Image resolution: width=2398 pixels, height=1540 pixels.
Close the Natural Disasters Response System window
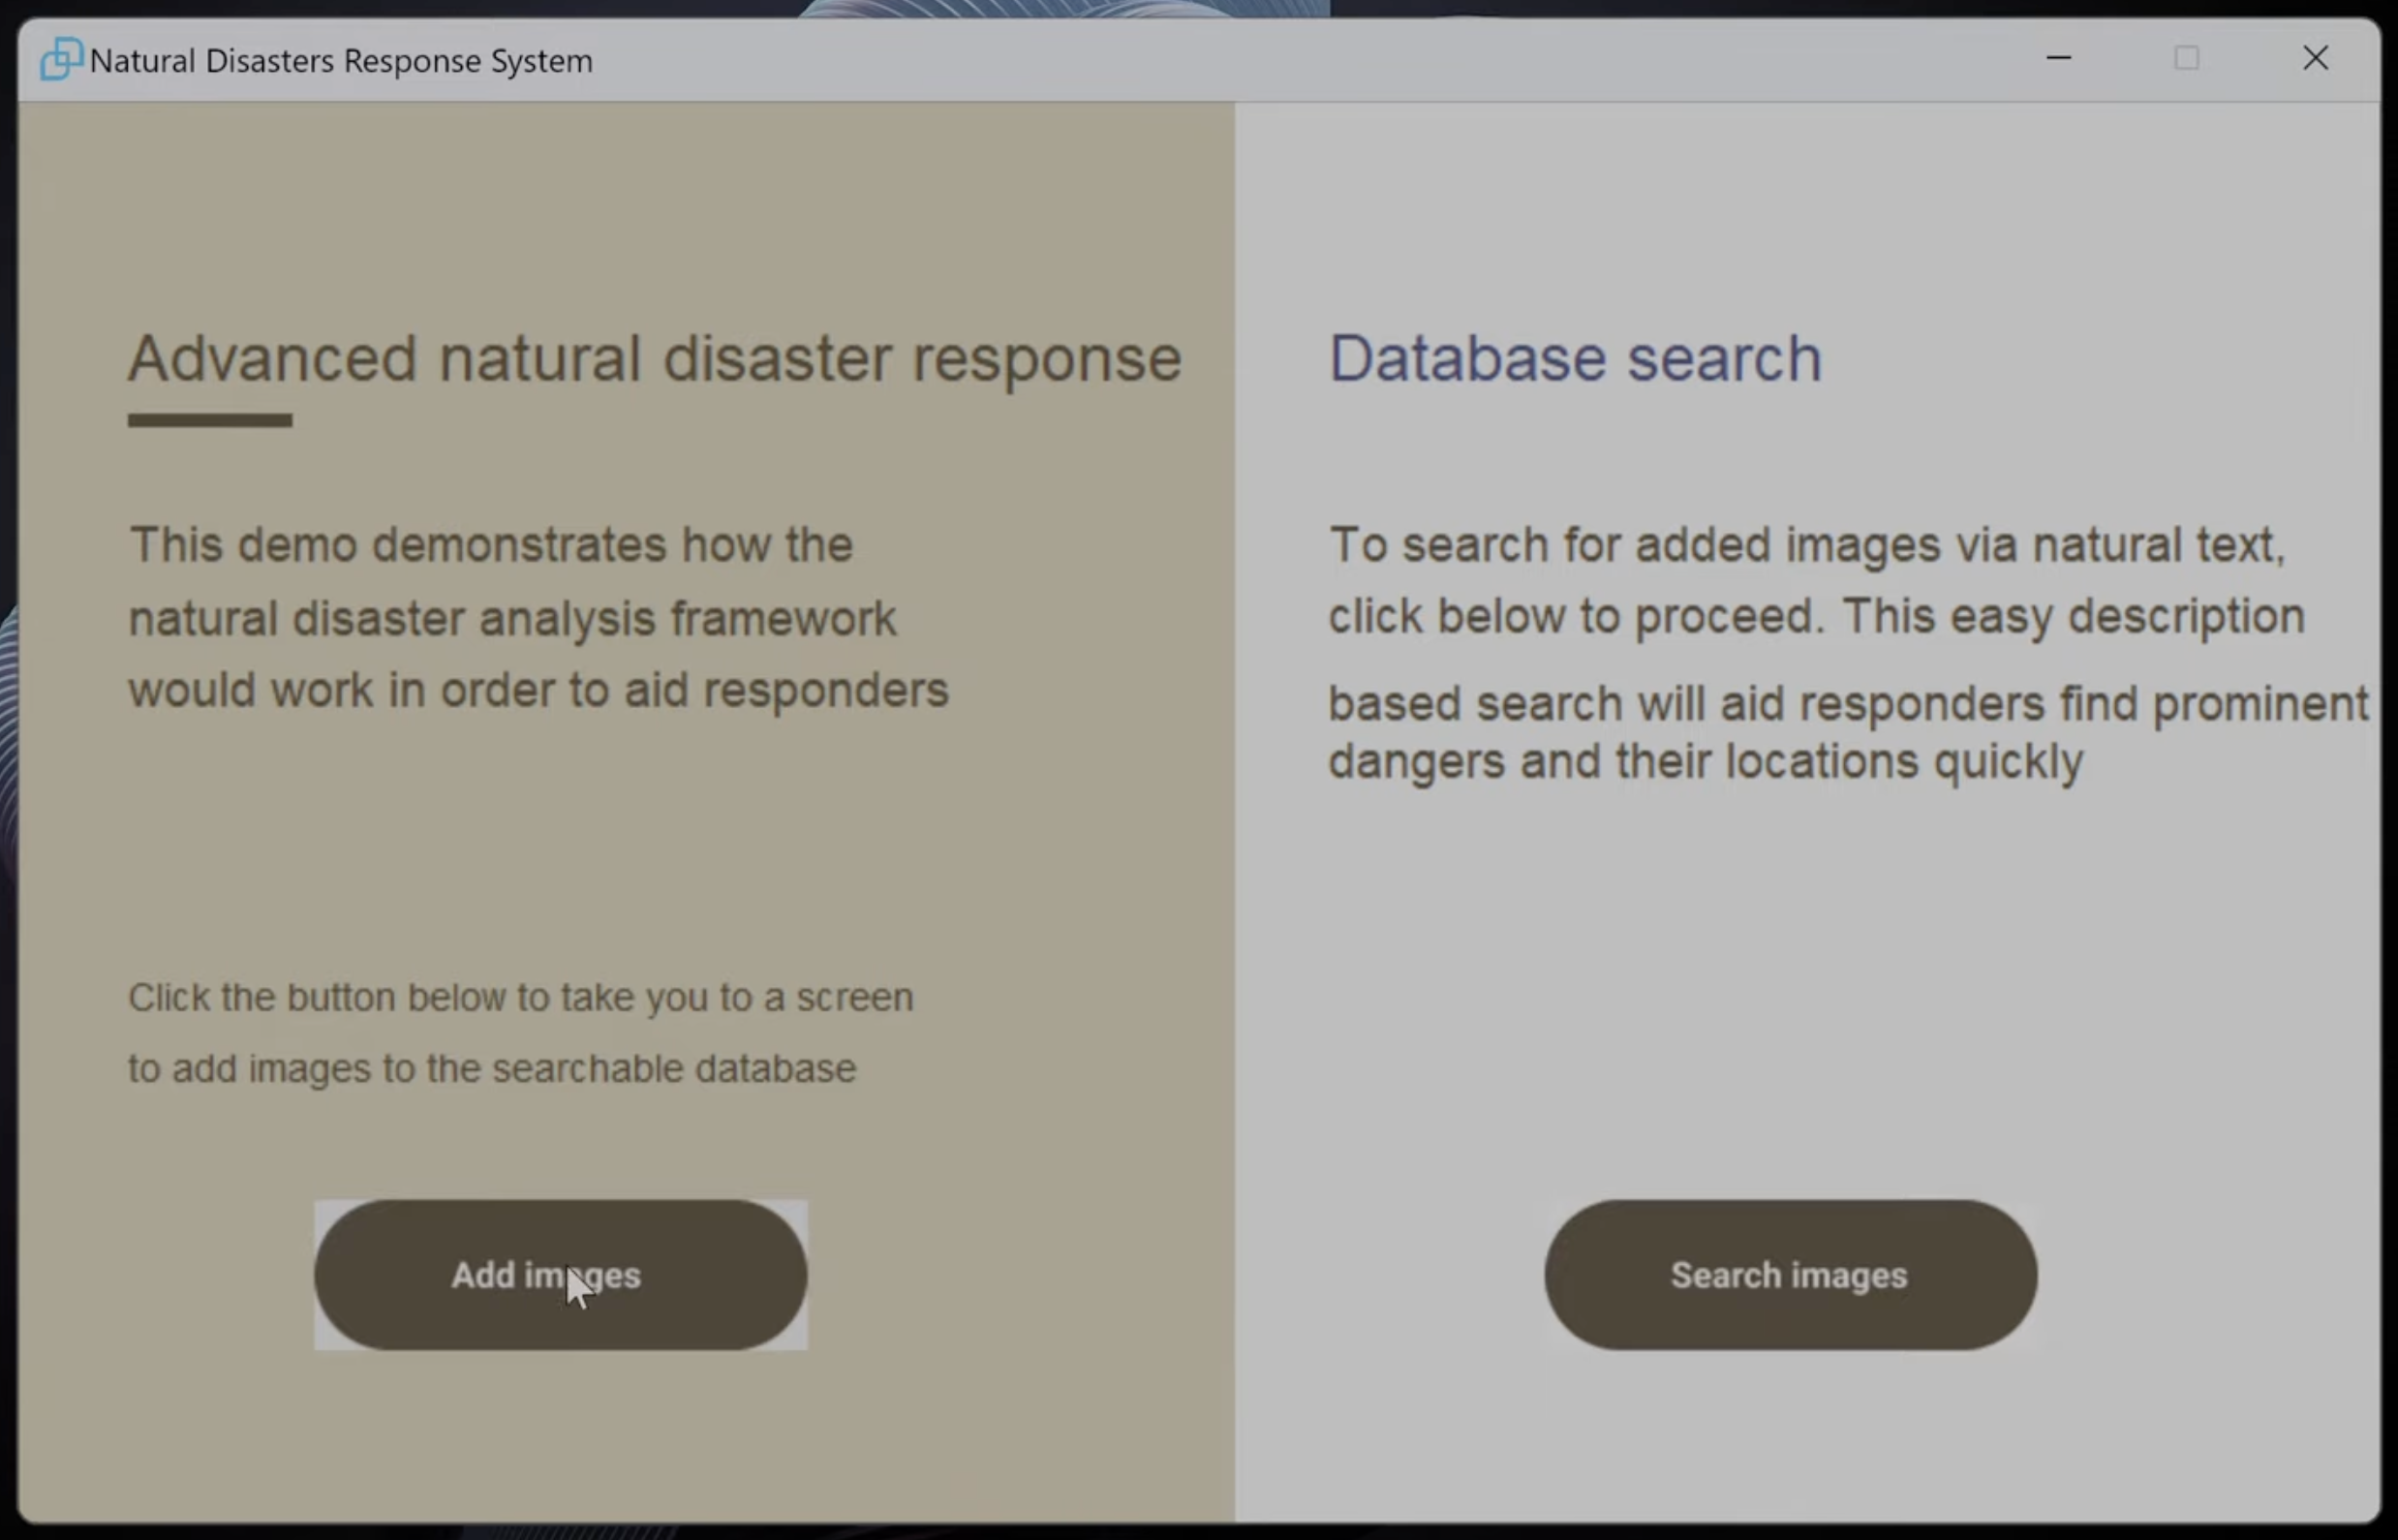2315,58
